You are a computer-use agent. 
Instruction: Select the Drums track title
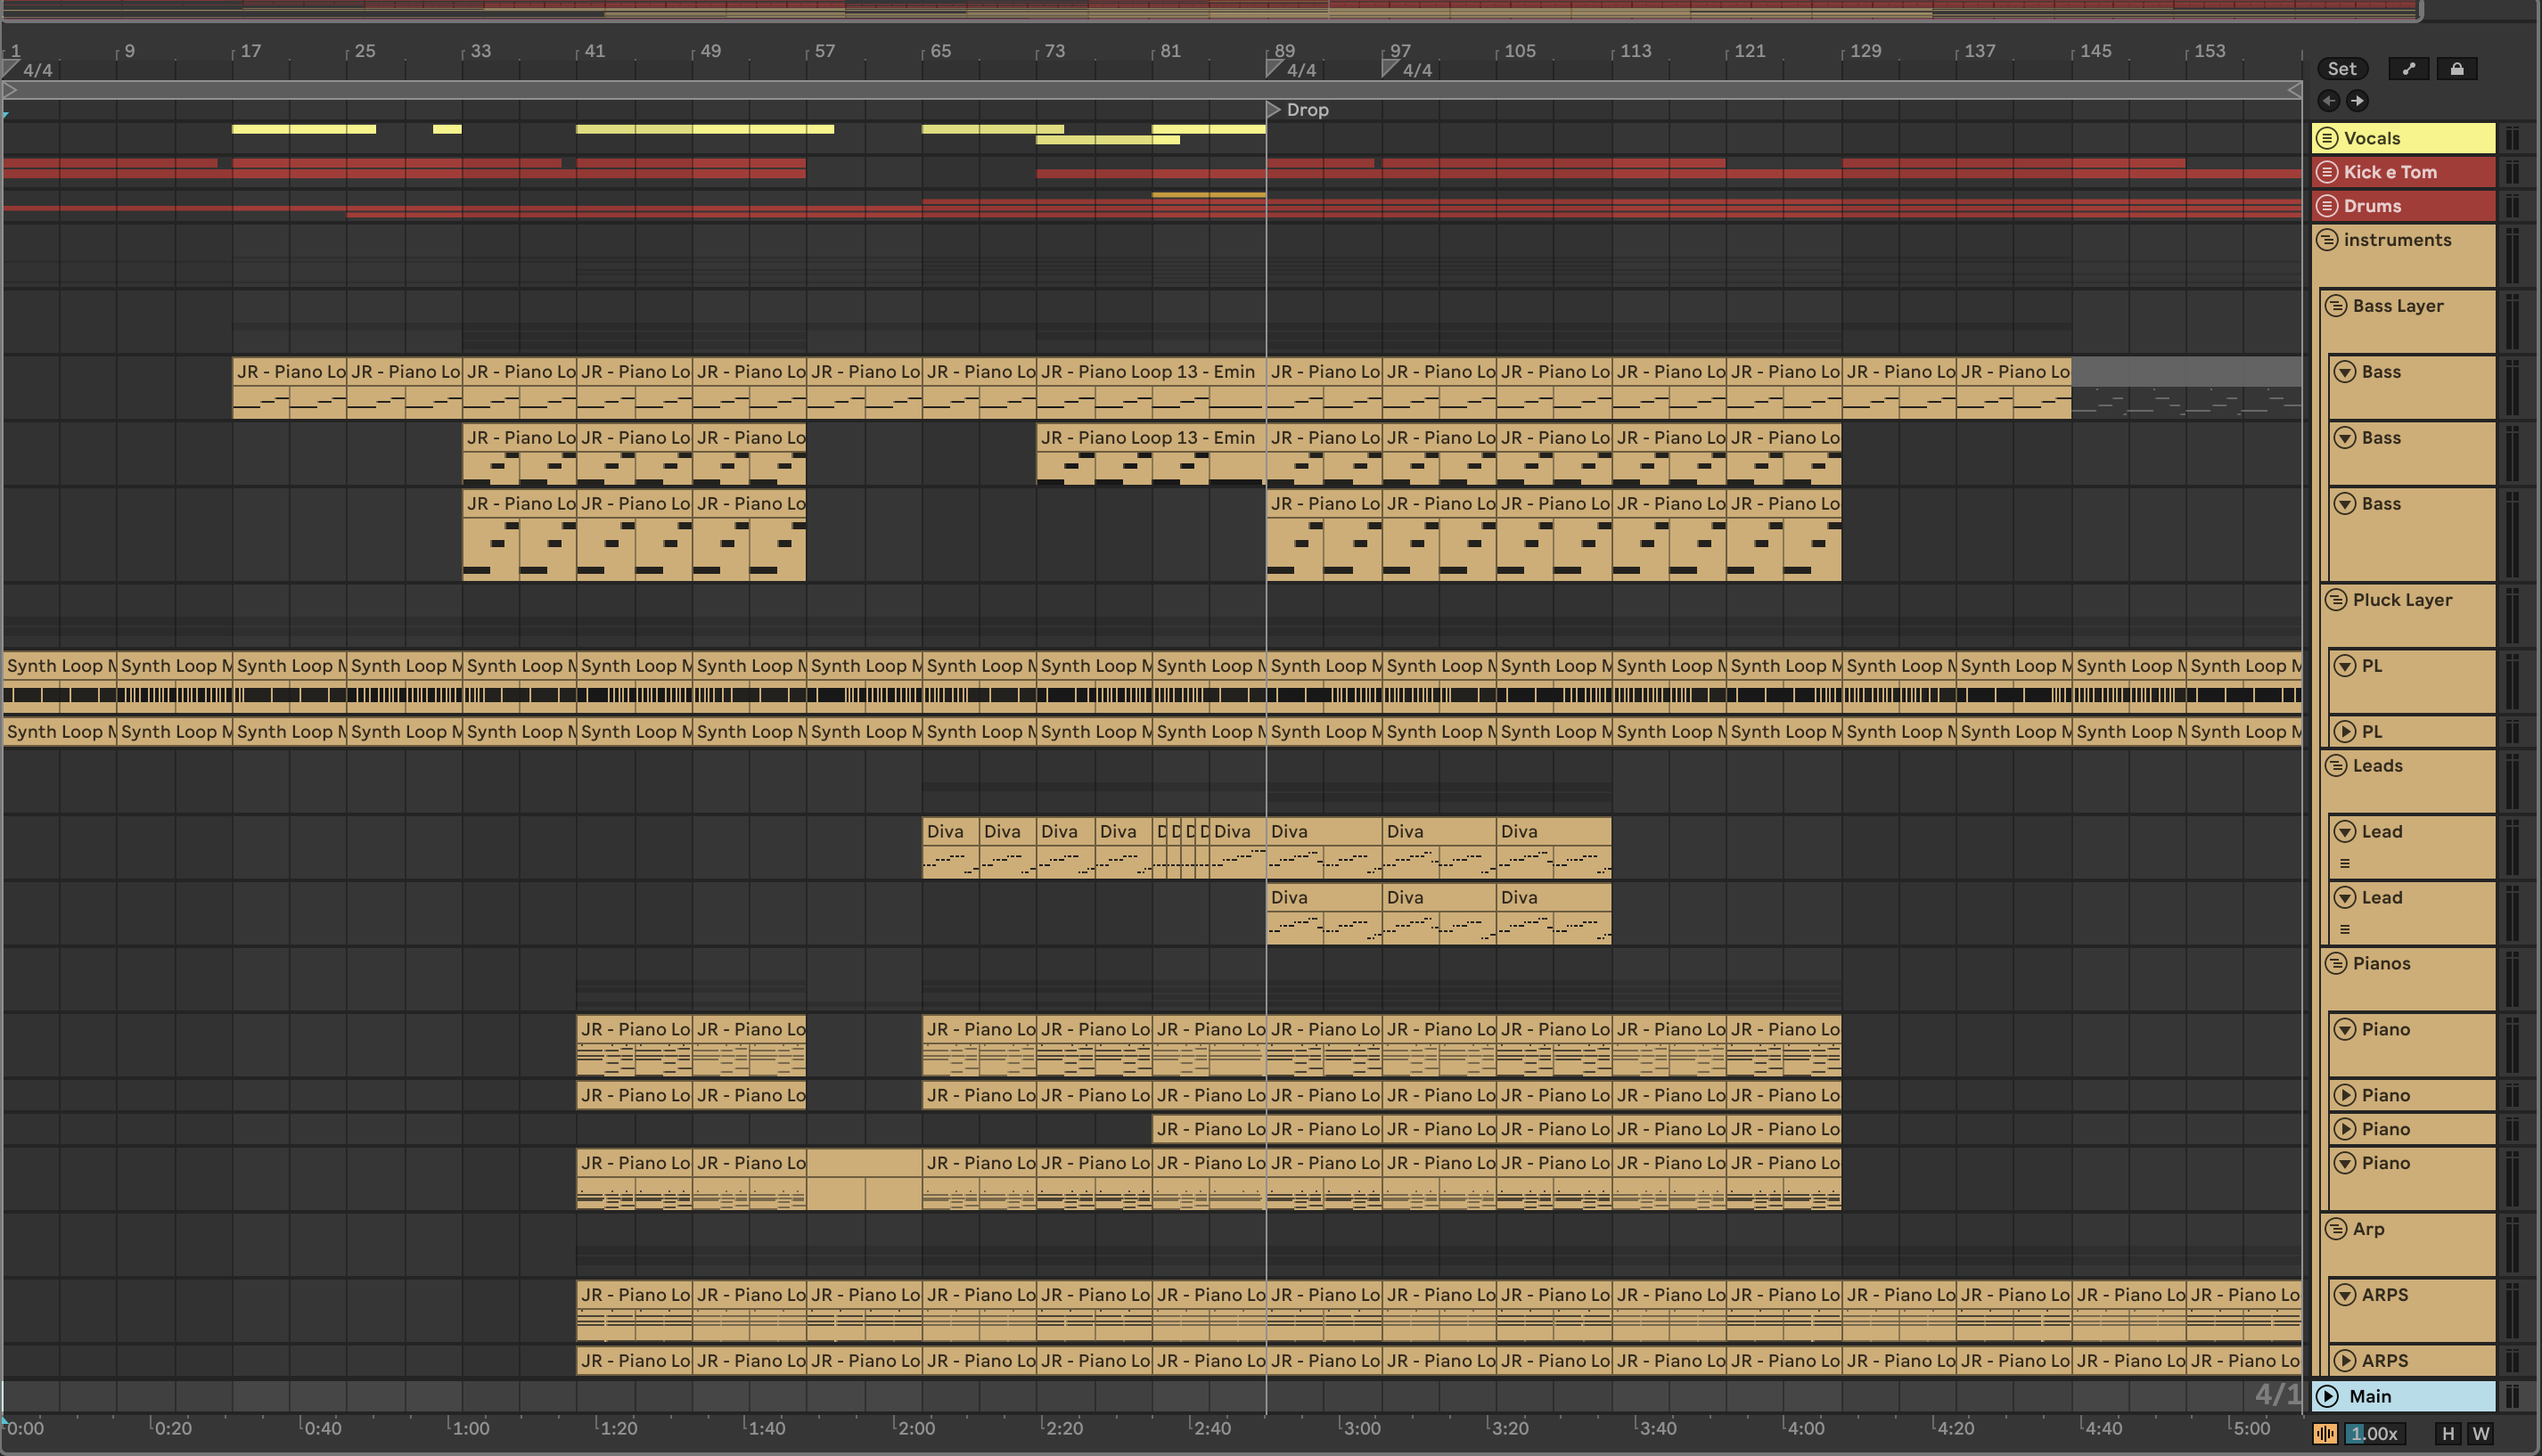point(2372,206)
